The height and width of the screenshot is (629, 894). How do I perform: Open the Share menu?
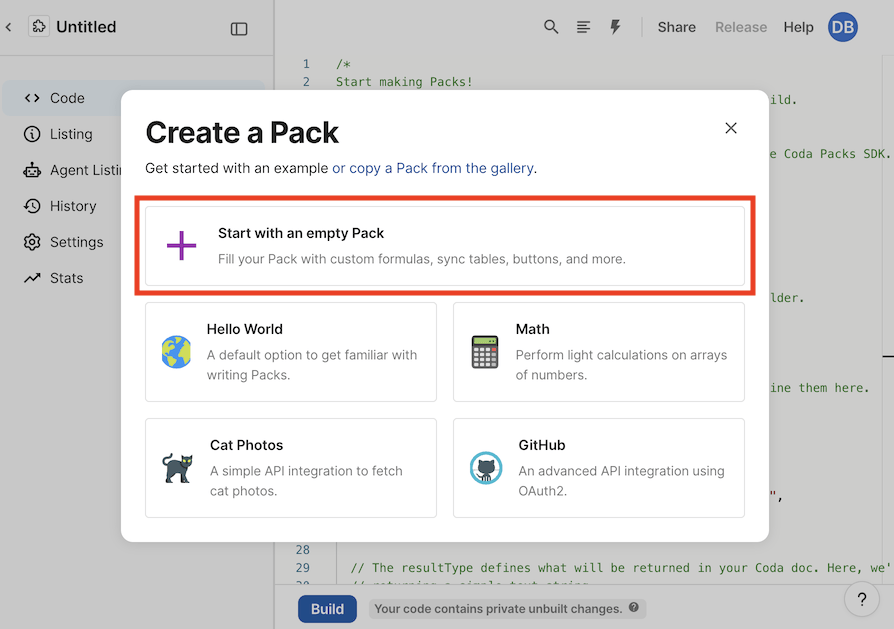[x=676, y=27]
